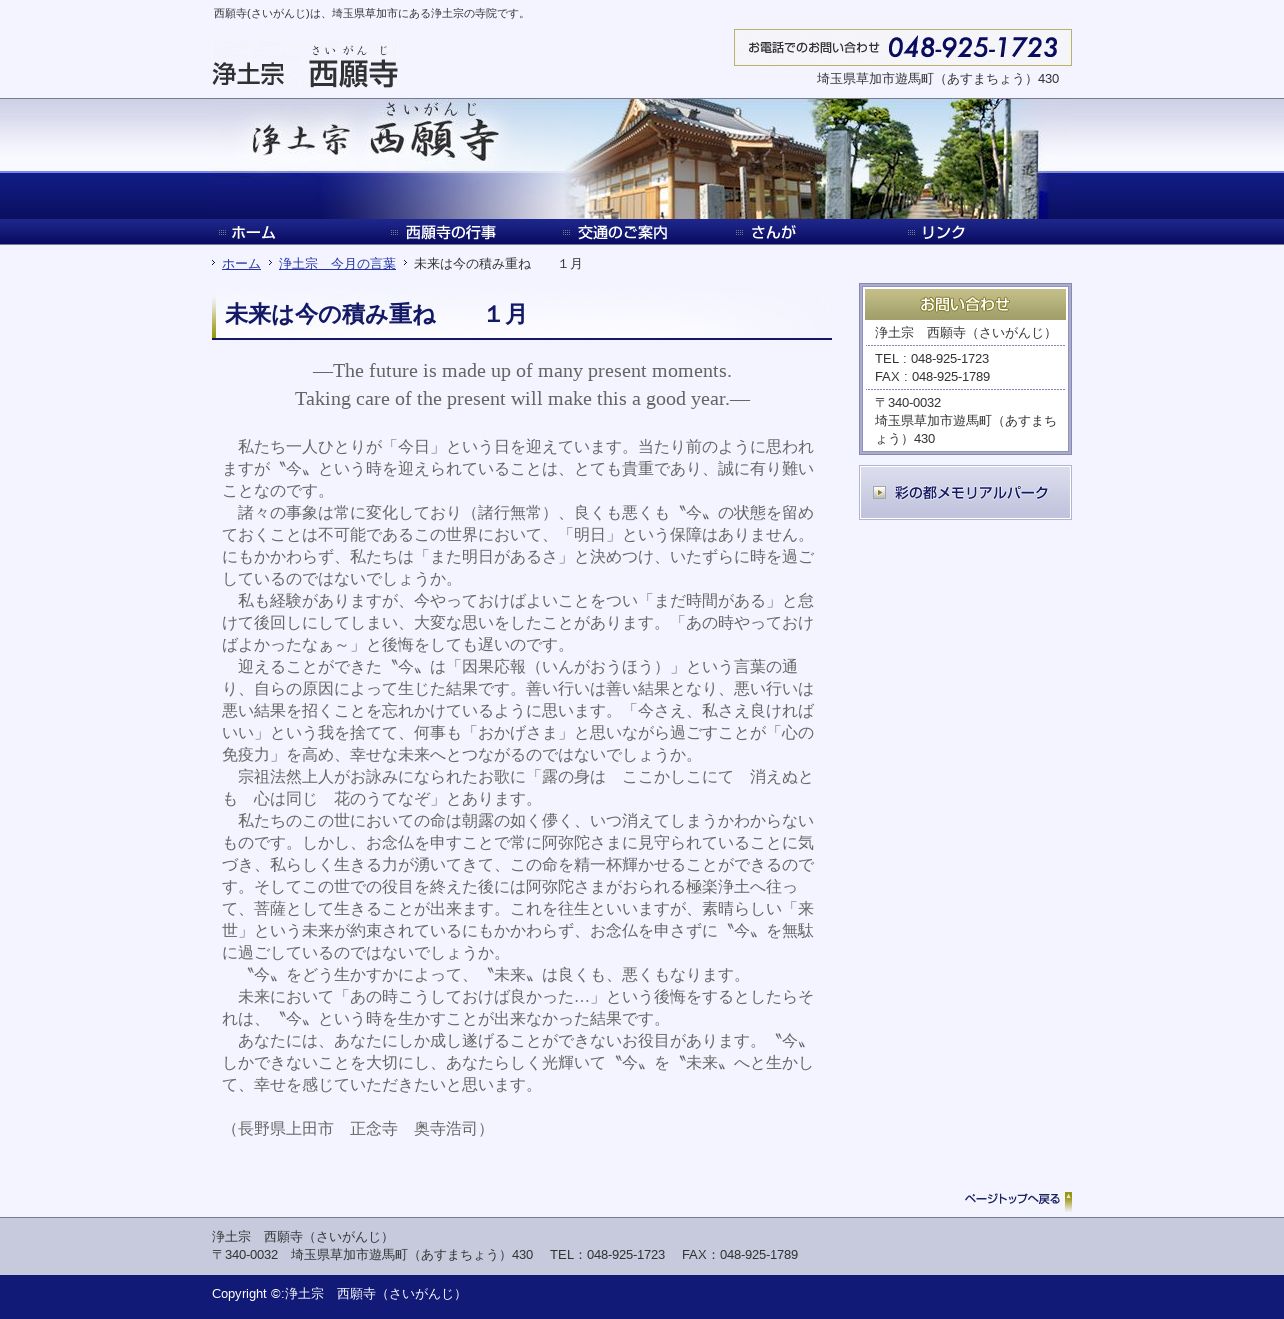Click the sidebar text TEL：048-925-1723
The height and width of the screenshot is (1319, 1284).
tap(932, 359)
